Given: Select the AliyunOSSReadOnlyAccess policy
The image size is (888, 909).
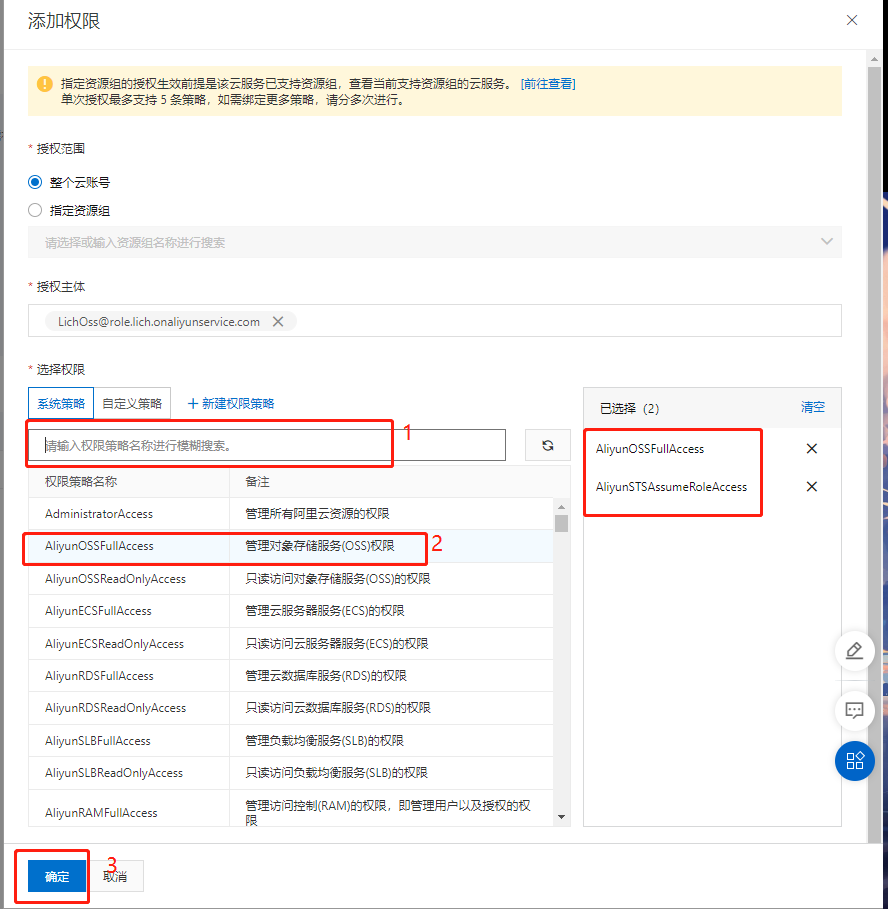Looking at the screenshot, I should point(290,579).
